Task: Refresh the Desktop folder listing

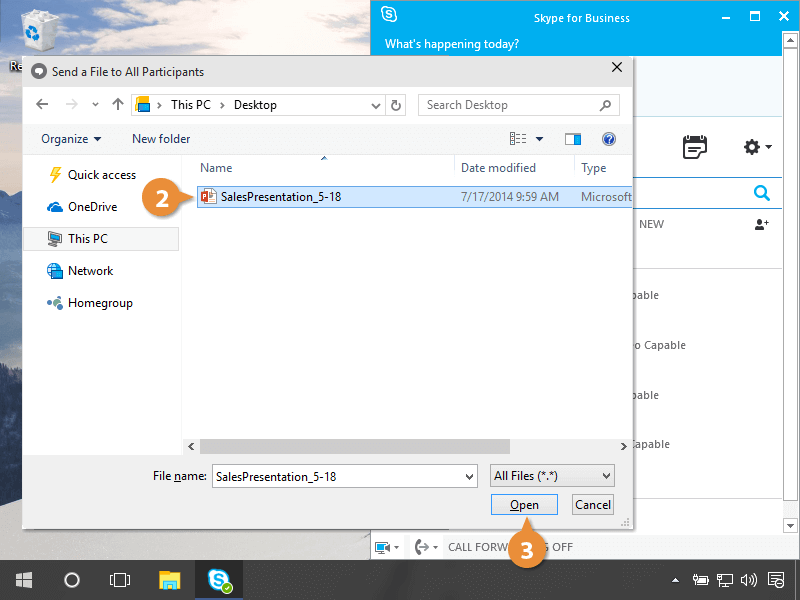Action: coord(397,105)
